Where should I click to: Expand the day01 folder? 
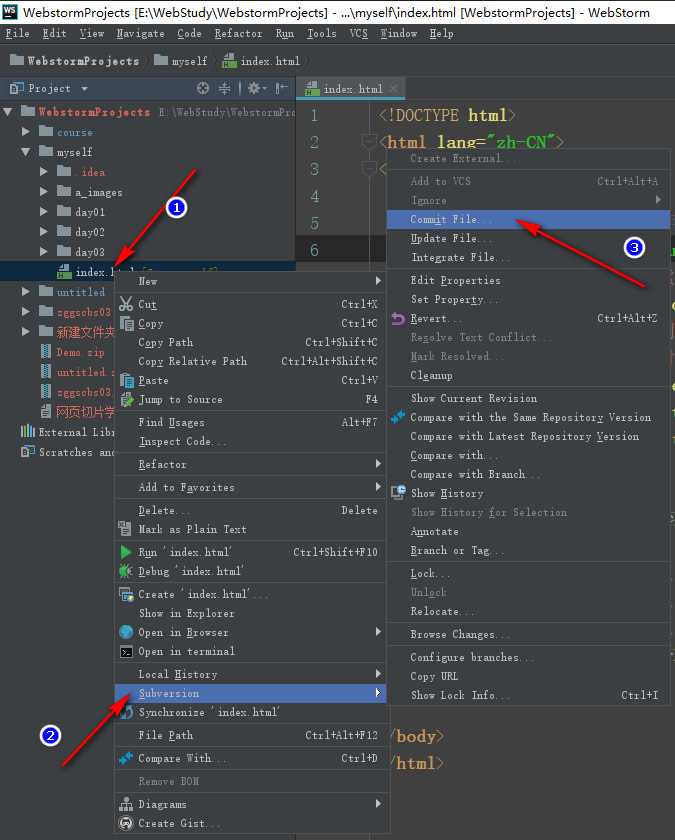[44, 212]
